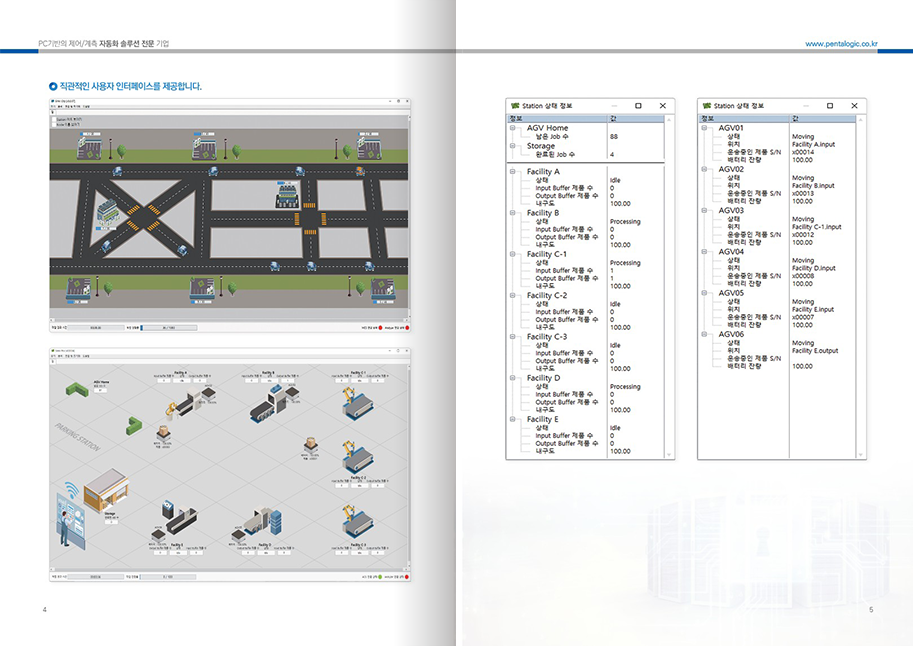
Task: Select the AGV03 tree item
Action: pos(731,211)
